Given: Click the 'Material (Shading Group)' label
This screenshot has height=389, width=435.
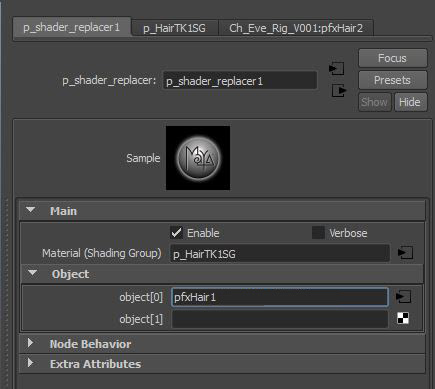Looking at the screenshot, I should click(x=102, y=254).
